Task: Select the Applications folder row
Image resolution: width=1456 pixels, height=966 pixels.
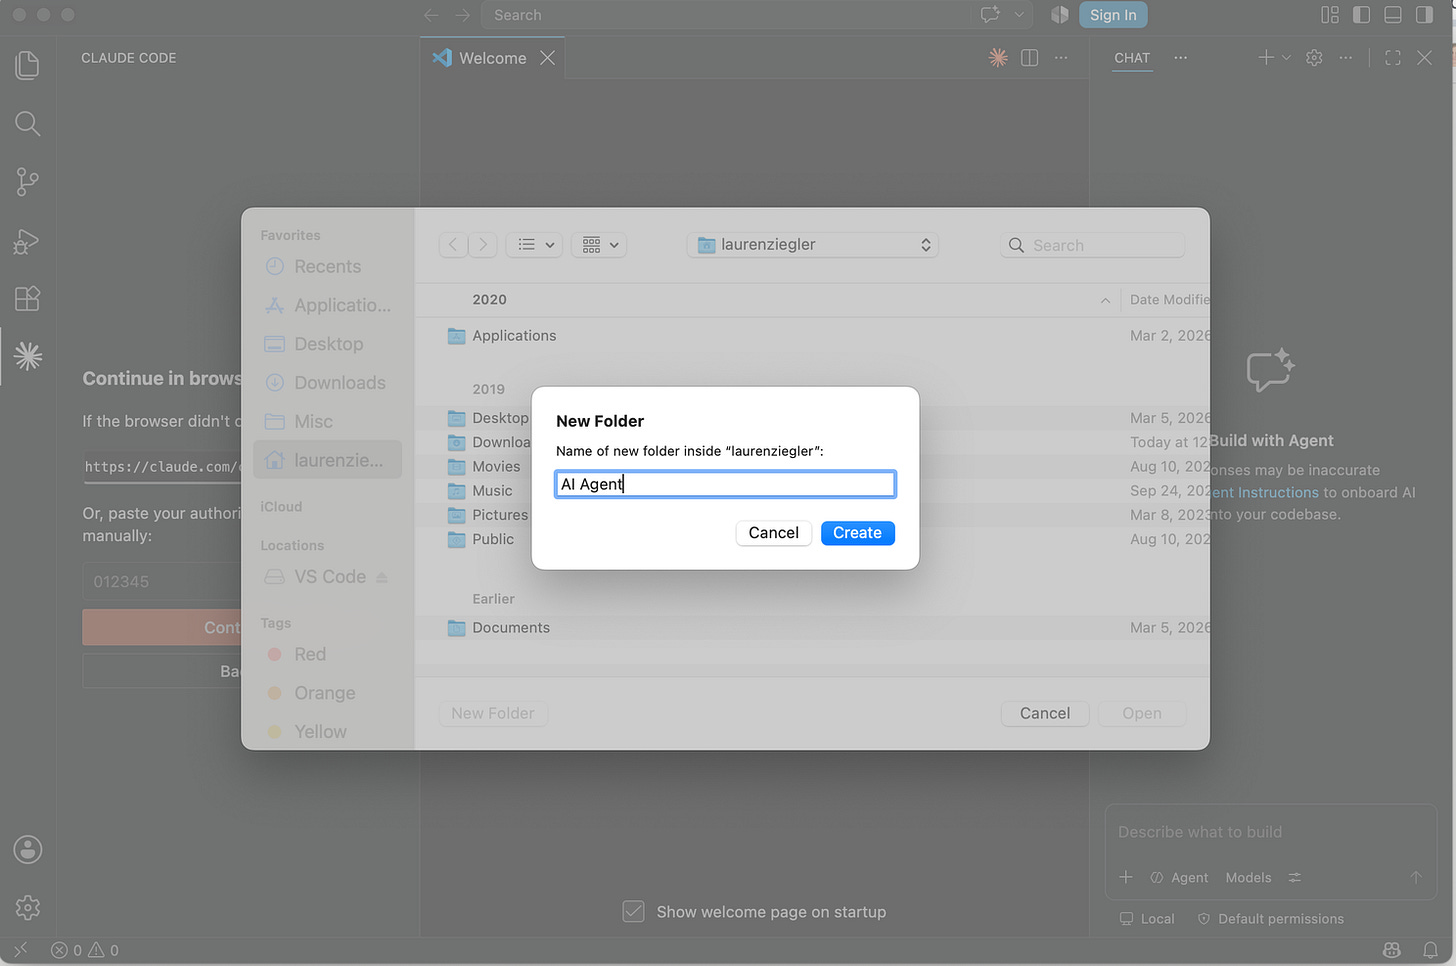Action: tap(812, 336)
